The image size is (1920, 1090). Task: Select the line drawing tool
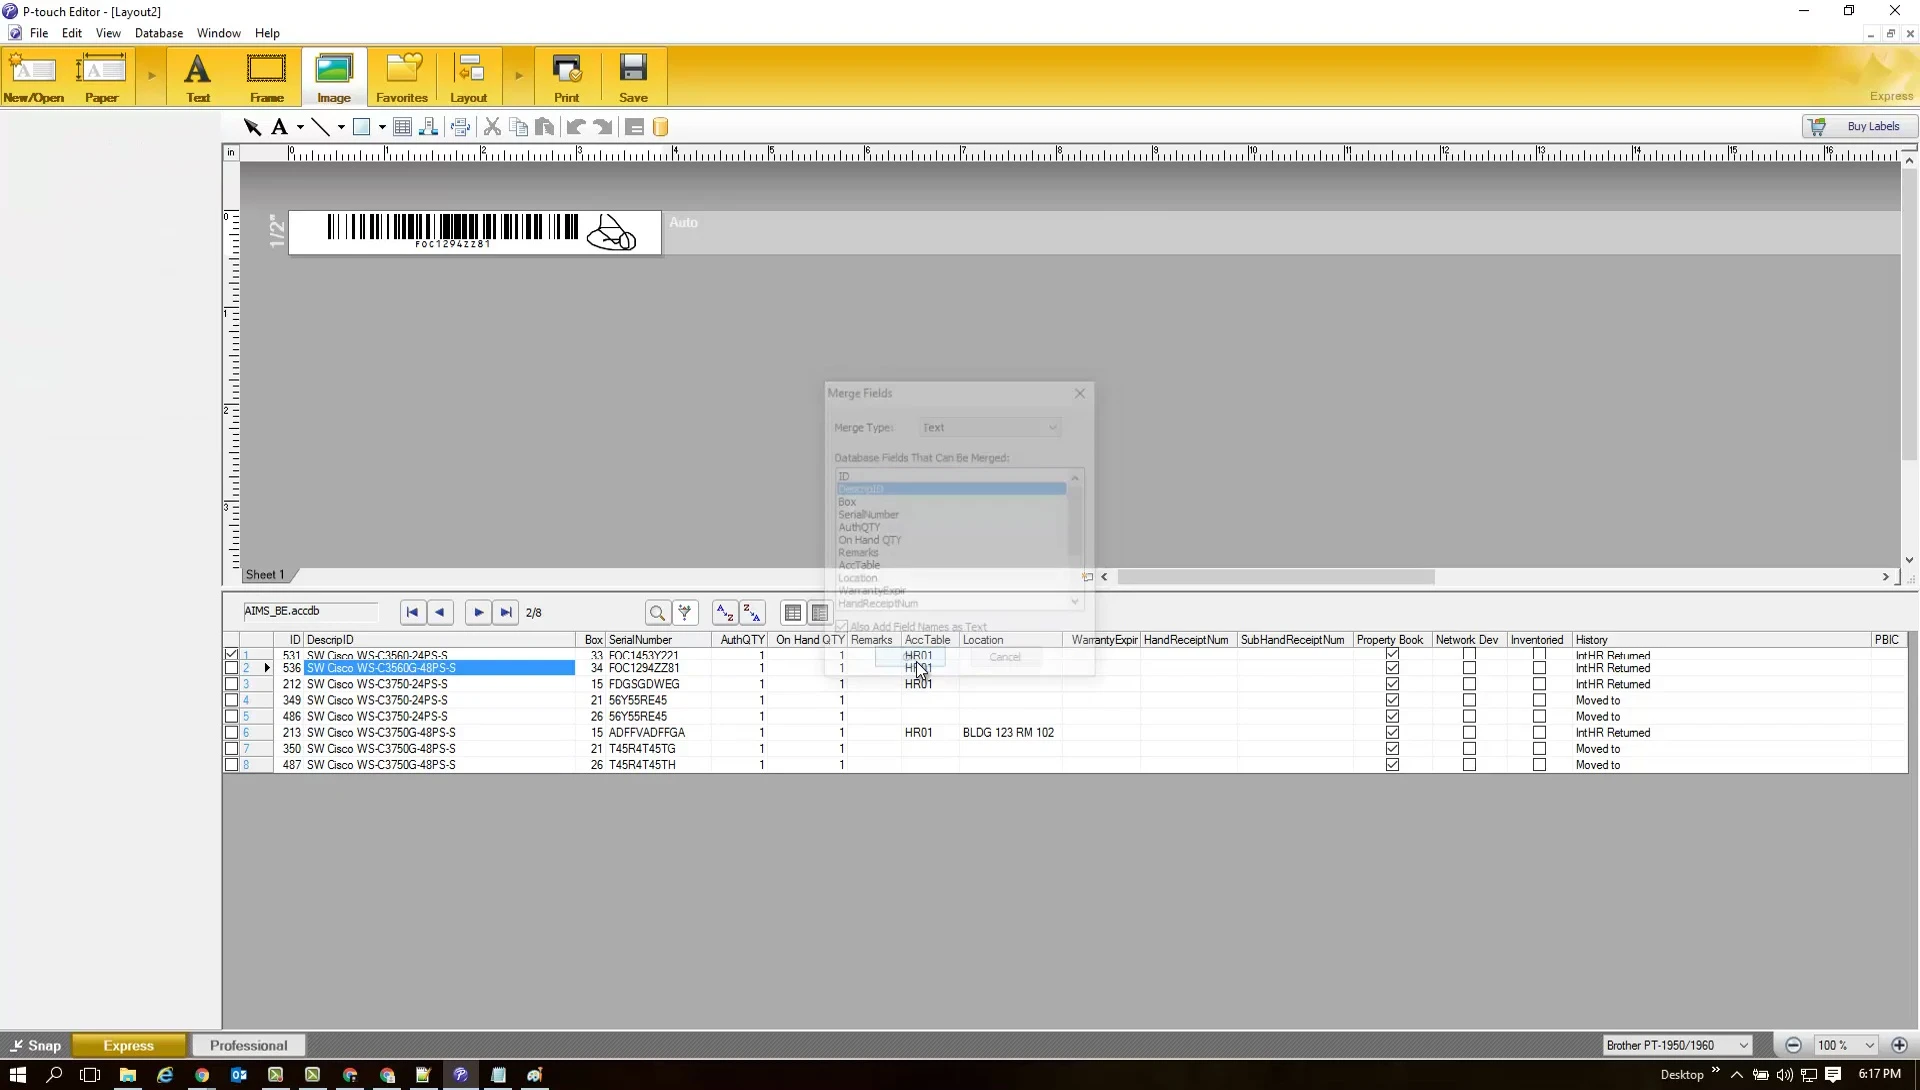[320, 127]
